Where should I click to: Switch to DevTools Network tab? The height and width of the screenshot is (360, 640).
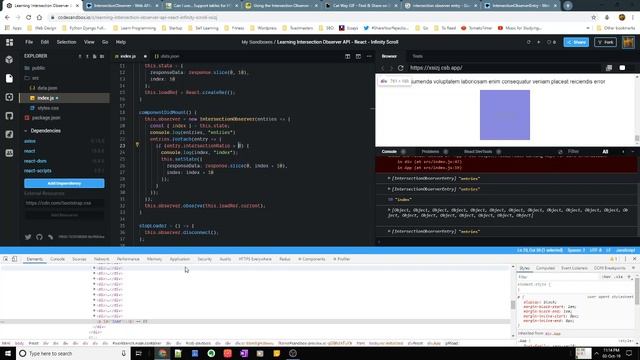(x=101, y=259)
